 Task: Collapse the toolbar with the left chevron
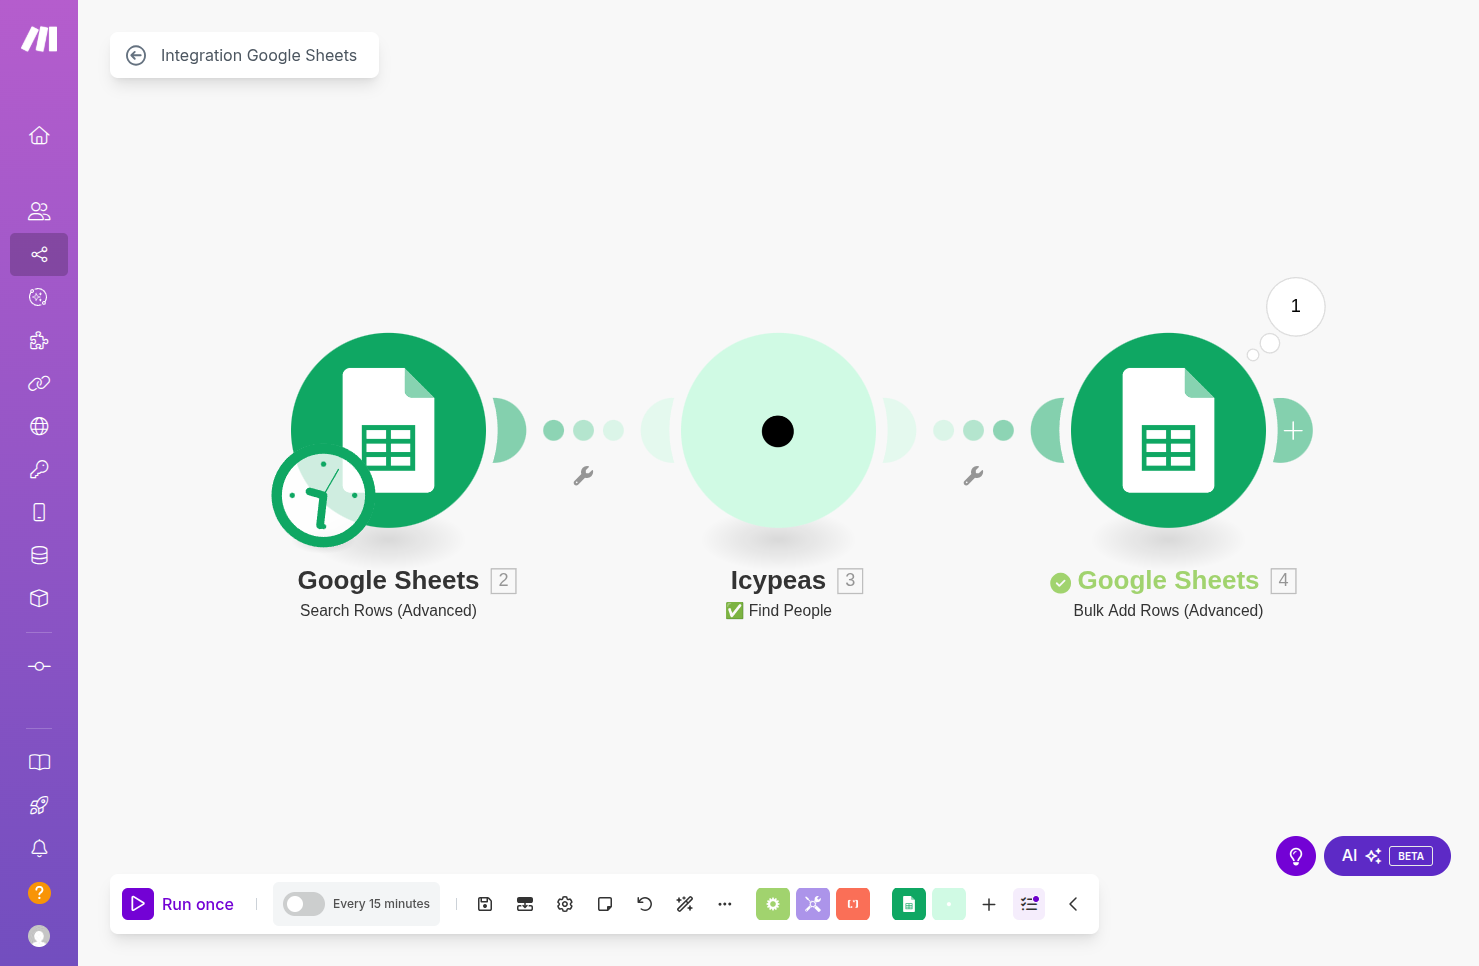point(1073,904)
